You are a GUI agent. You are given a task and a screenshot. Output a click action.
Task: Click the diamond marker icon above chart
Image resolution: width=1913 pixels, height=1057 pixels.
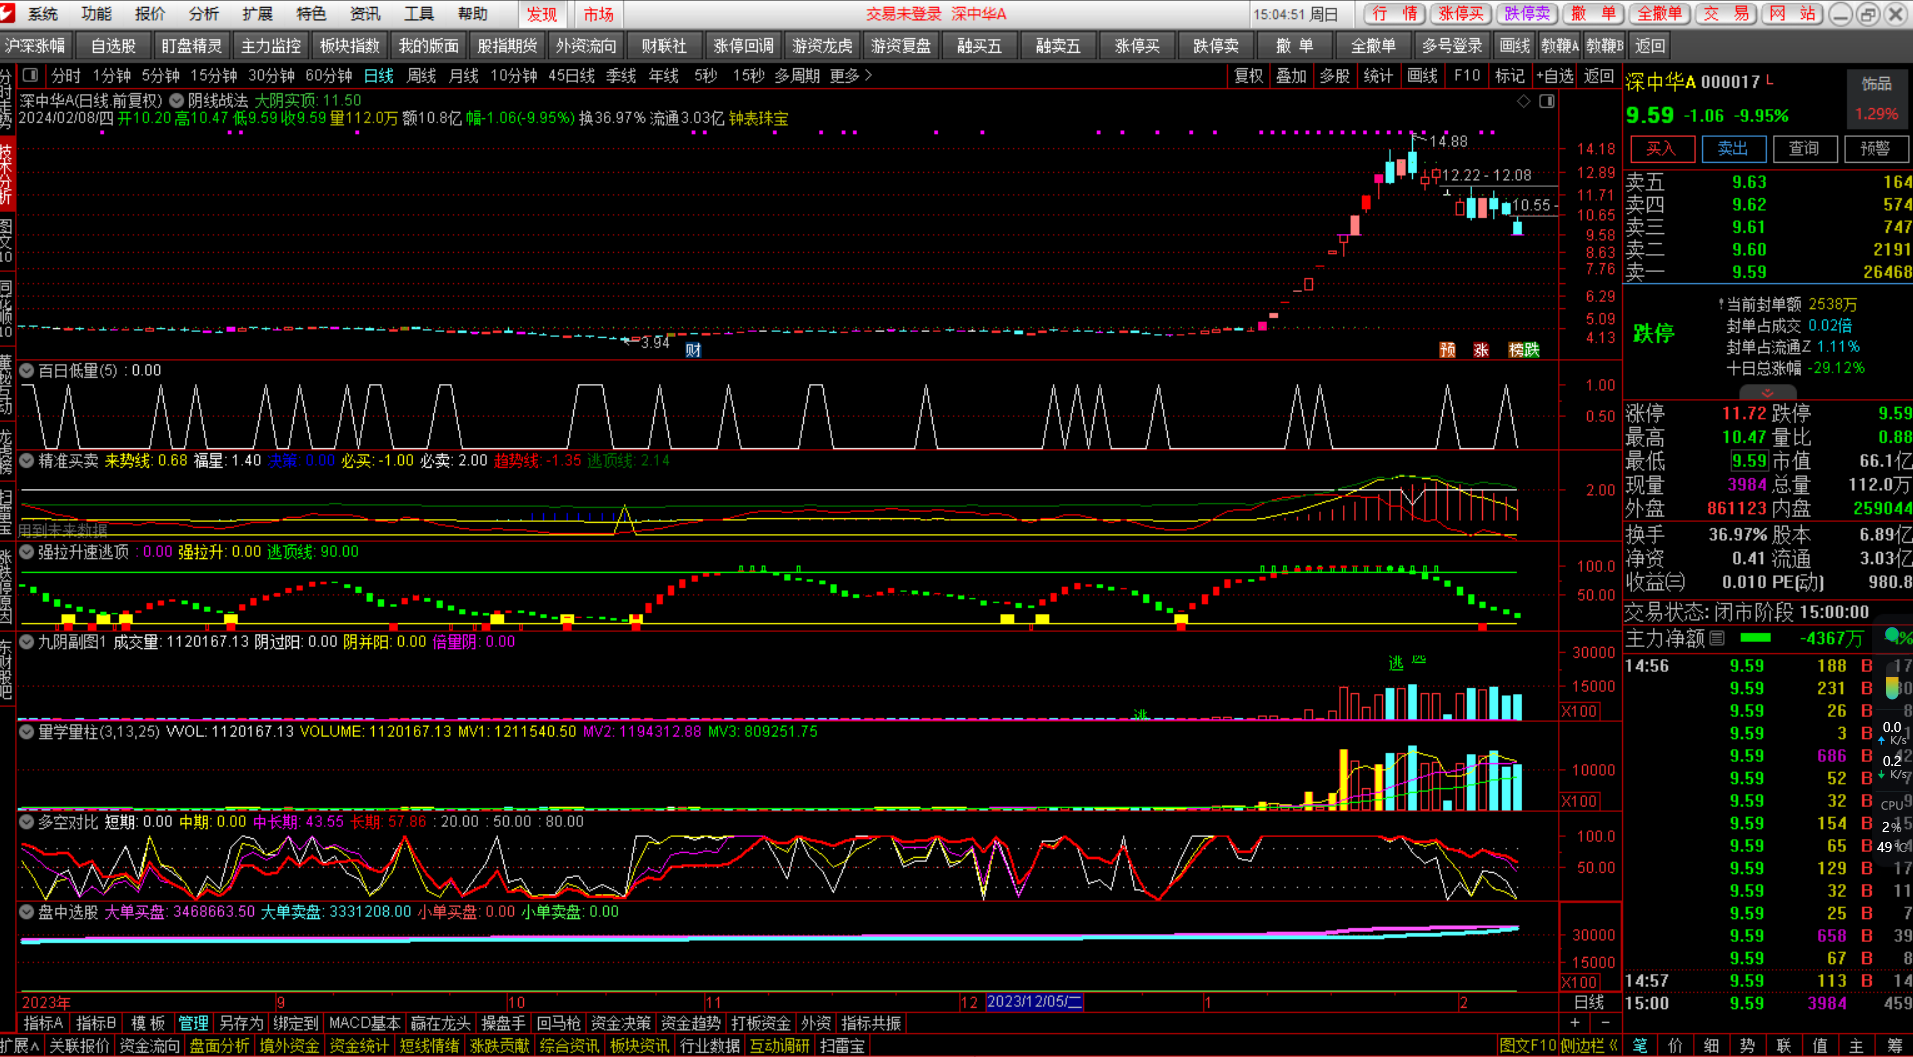[x=1524, y=101]
